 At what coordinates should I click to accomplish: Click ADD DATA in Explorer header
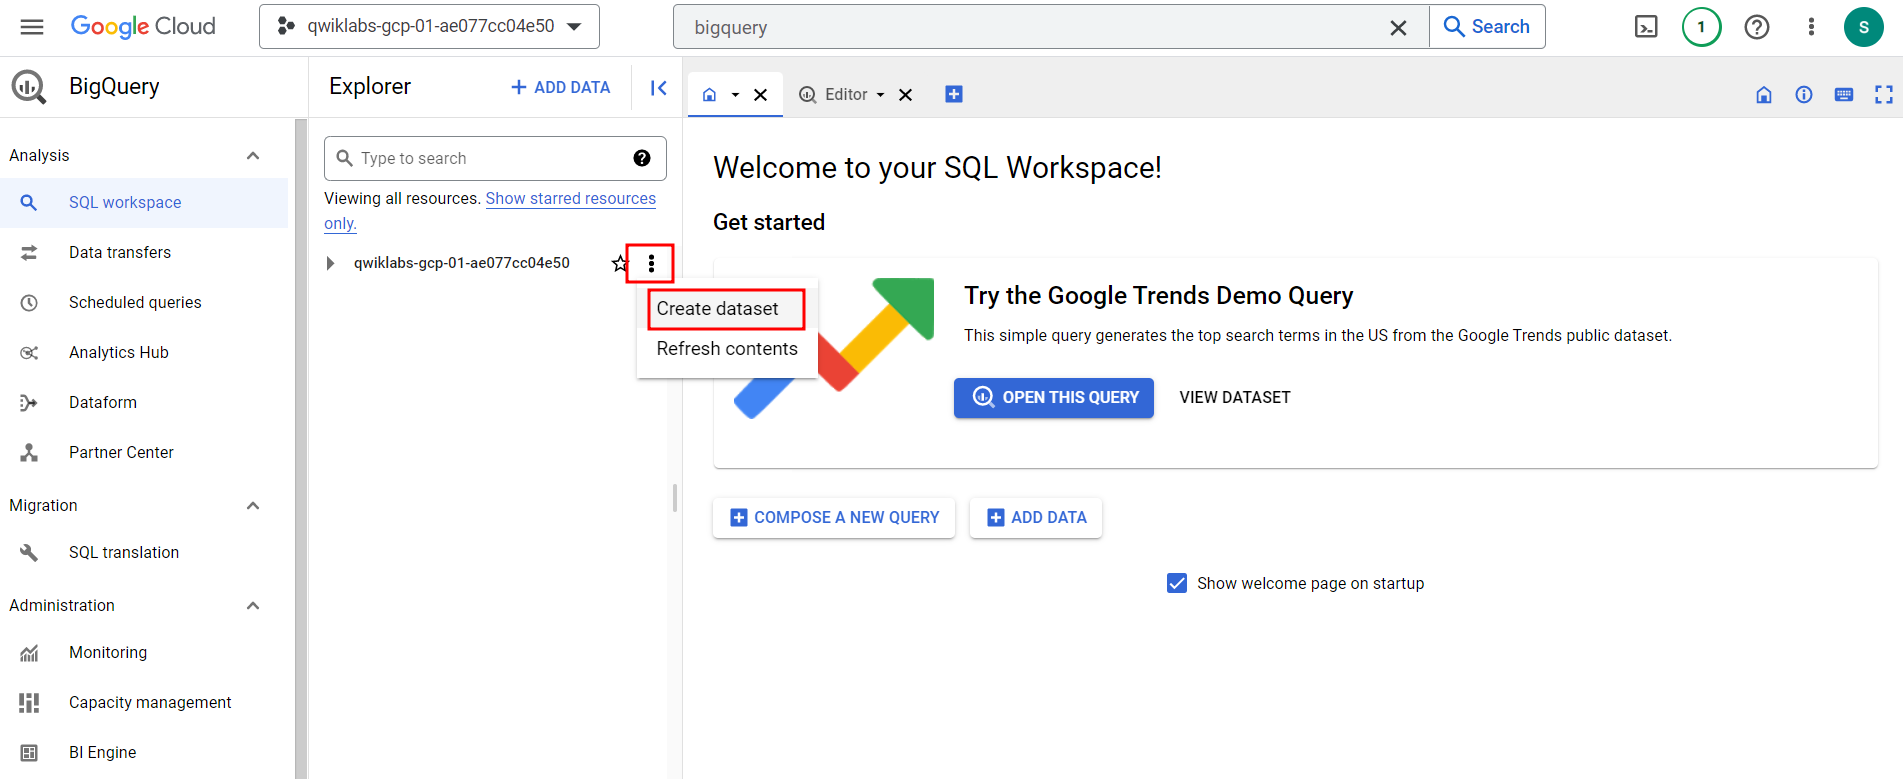pyautogui.click(x=561, y=87)
